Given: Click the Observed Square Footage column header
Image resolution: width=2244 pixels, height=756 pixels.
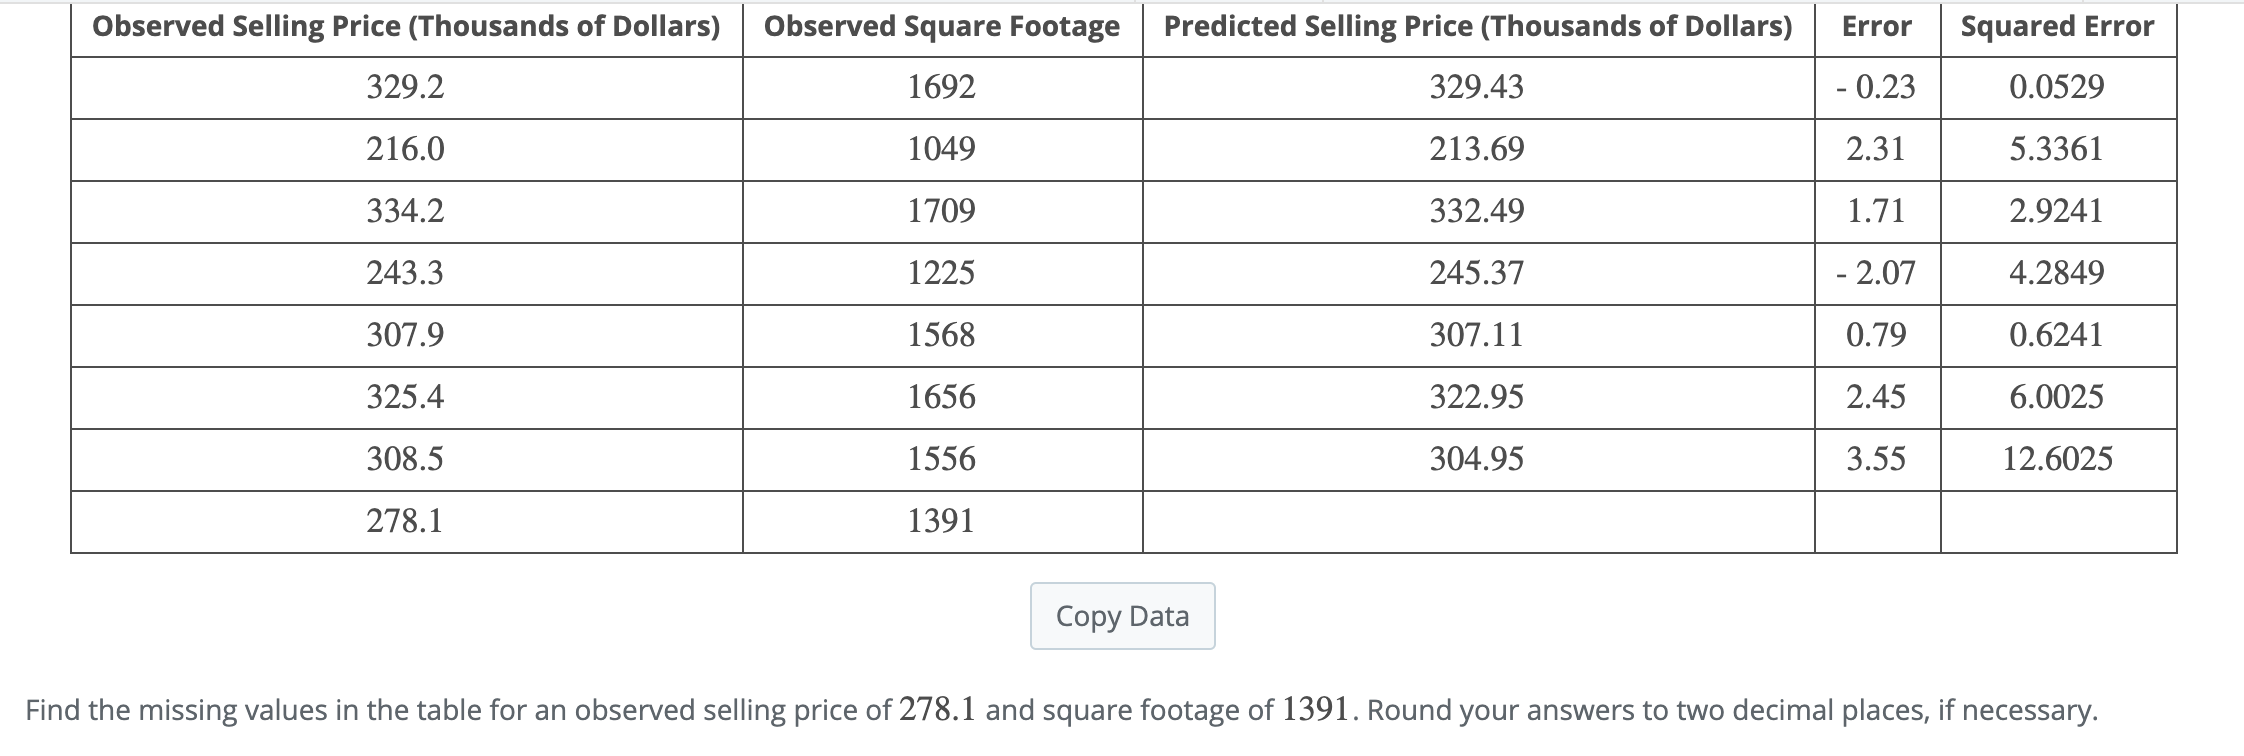Looking at the screenshot, I should pyautogui.click(x=942, y=27).
